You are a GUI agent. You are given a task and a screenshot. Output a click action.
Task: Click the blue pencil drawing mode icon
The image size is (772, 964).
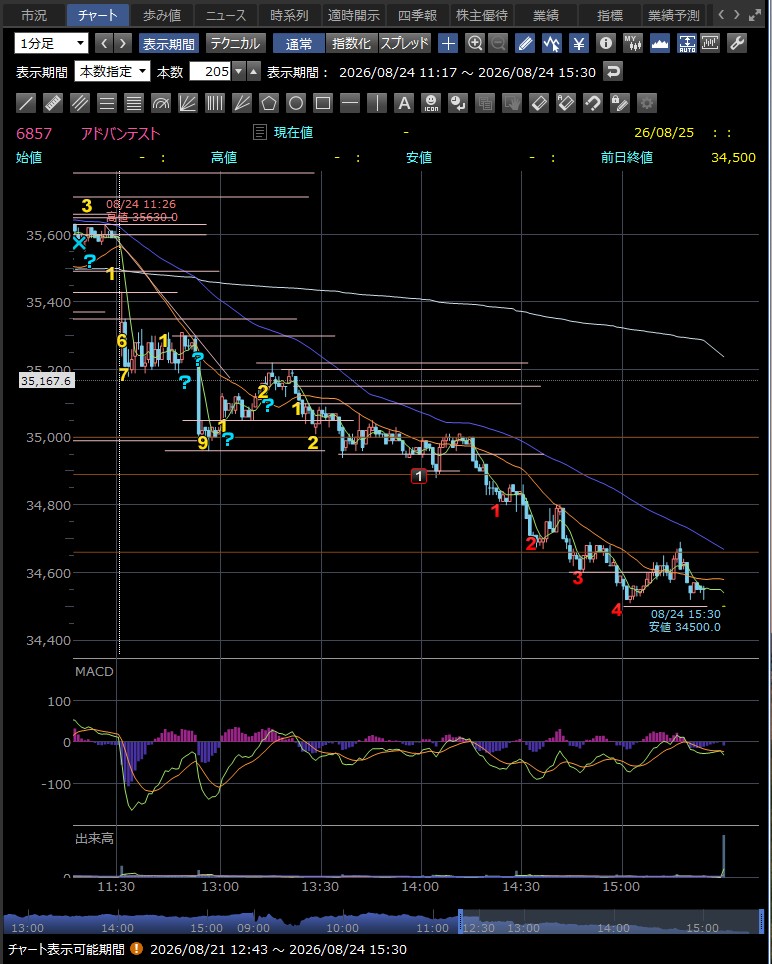(x=524, y=43)
